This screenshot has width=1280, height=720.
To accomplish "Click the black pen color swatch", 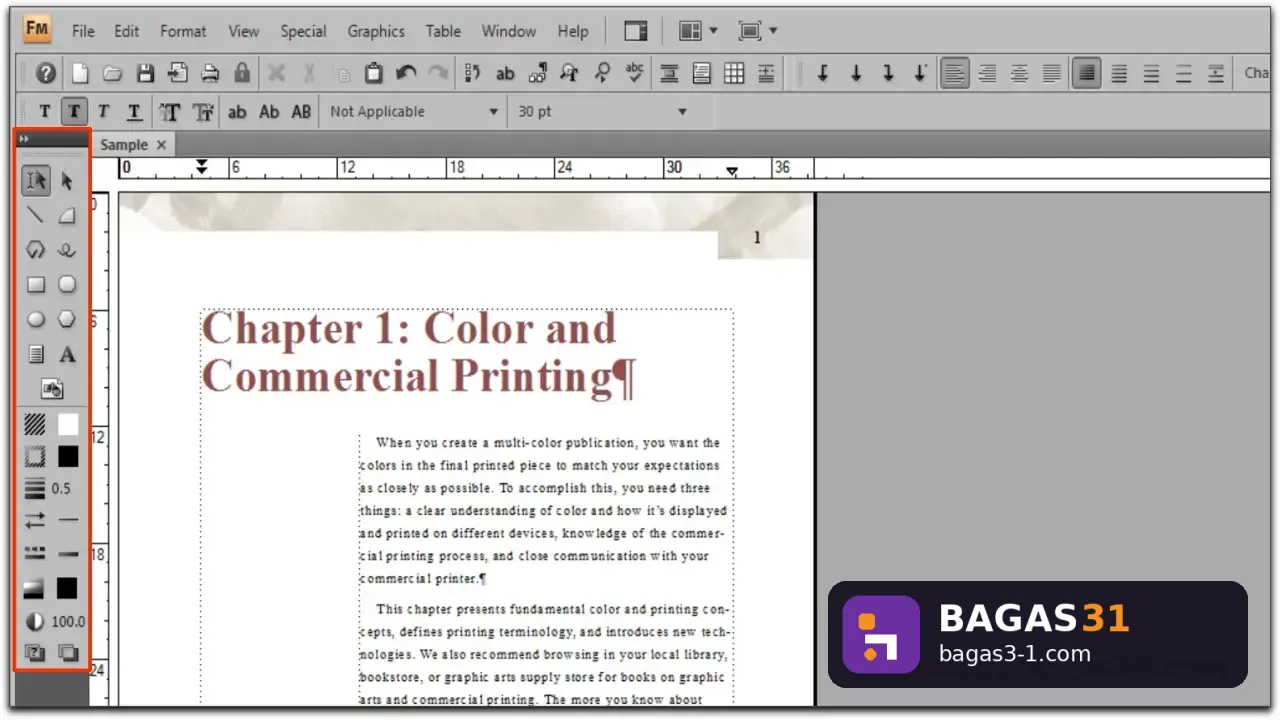I will pos(67,456).
